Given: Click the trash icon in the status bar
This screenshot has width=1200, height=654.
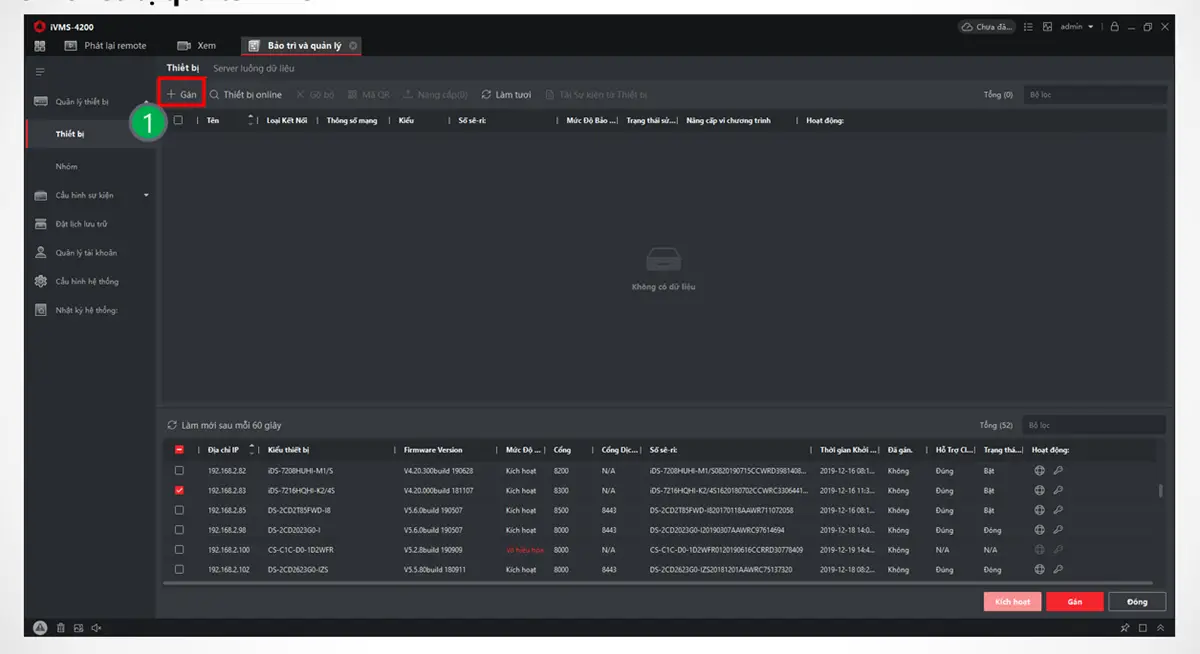Looking at the screenshot, I should pyautogui.click(x=60, y=628).
